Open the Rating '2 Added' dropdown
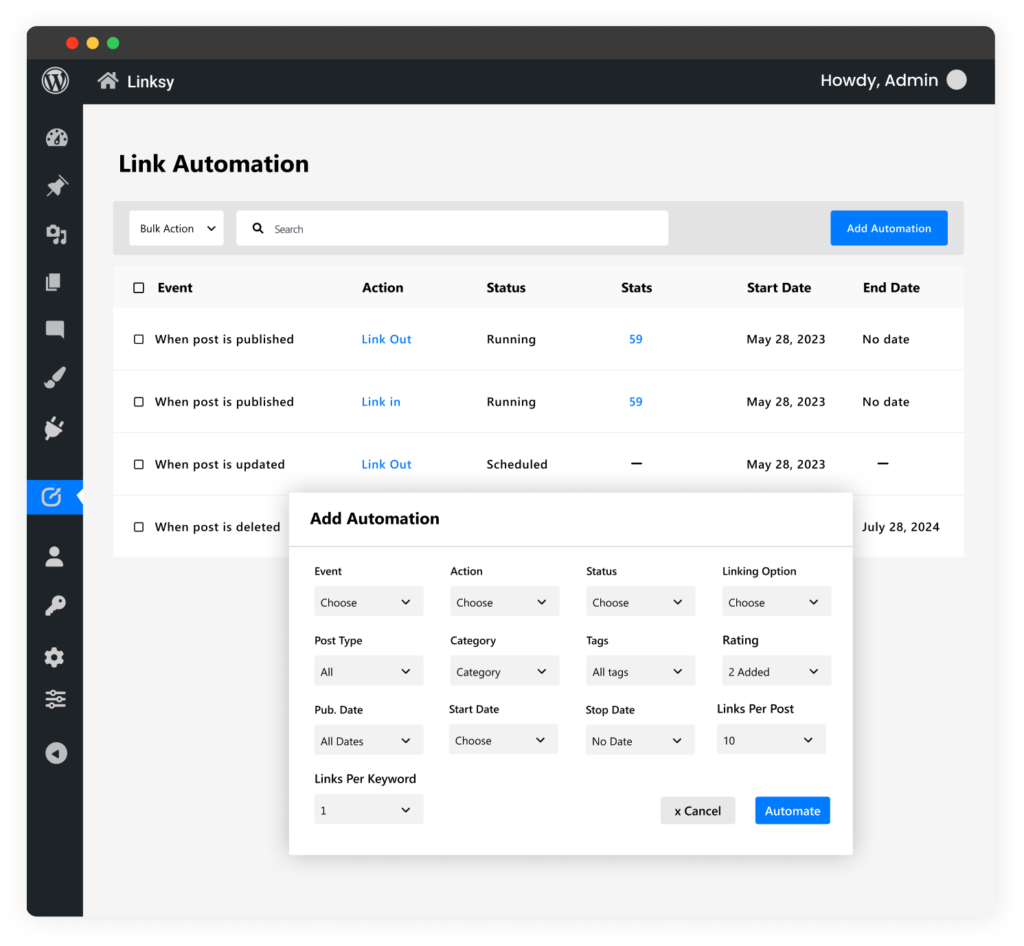 (776, 670)
